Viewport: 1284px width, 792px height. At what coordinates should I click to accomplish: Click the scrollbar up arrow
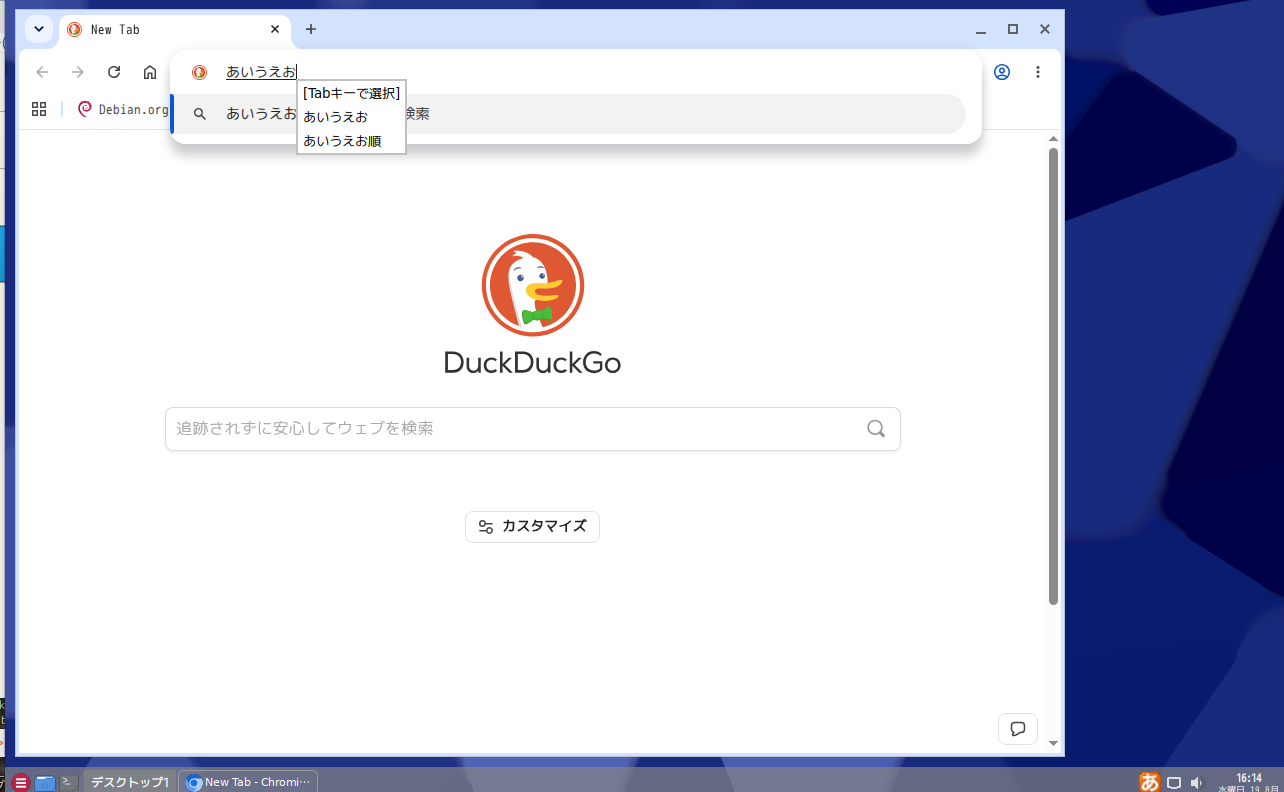(1053, 139)
